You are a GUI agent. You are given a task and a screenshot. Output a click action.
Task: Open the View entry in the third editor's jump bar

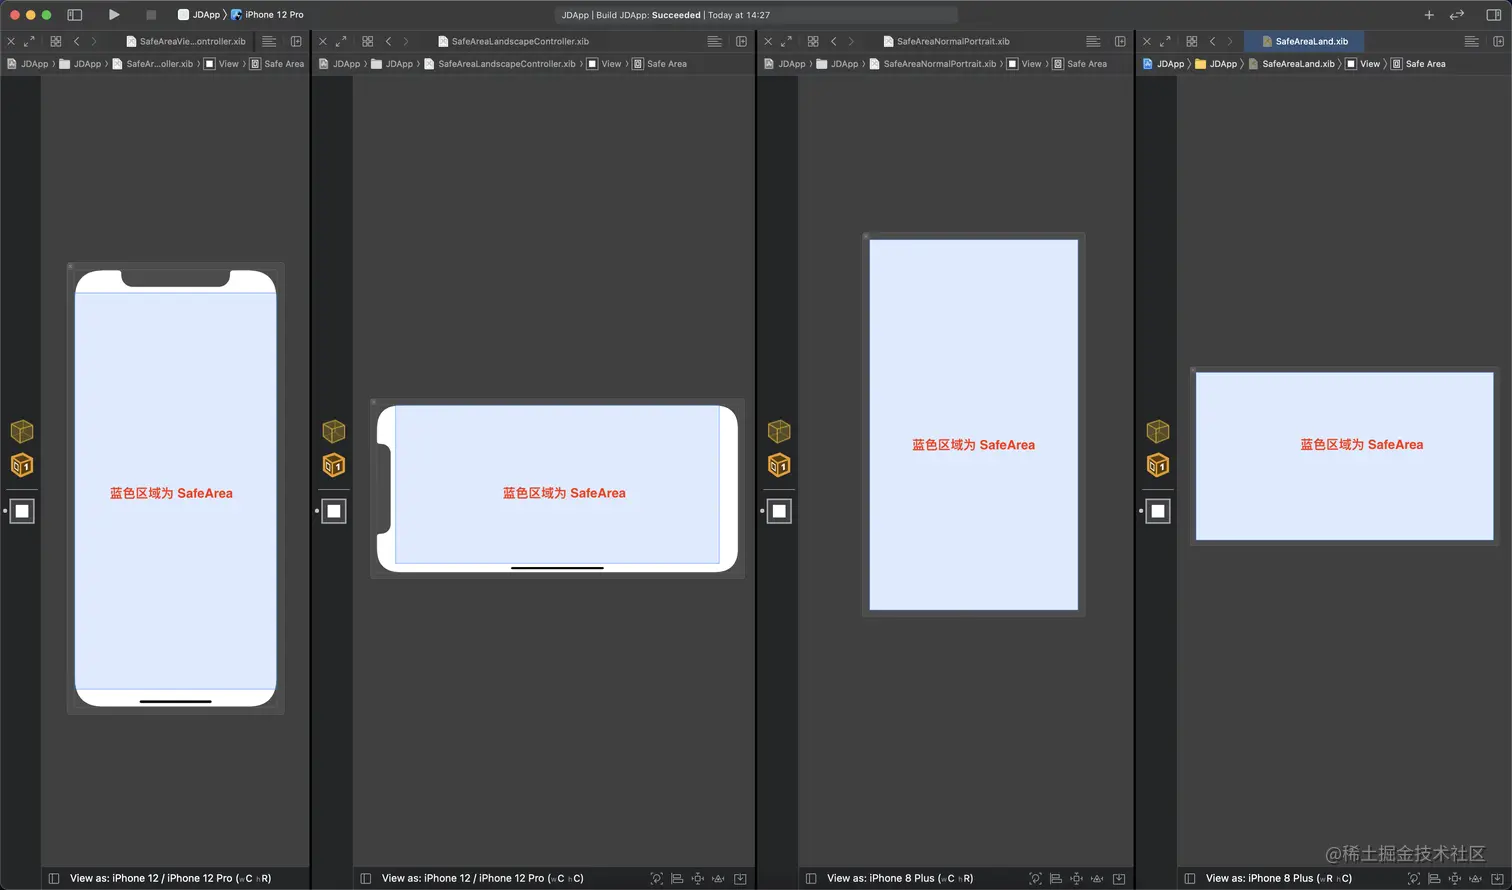1032,63
